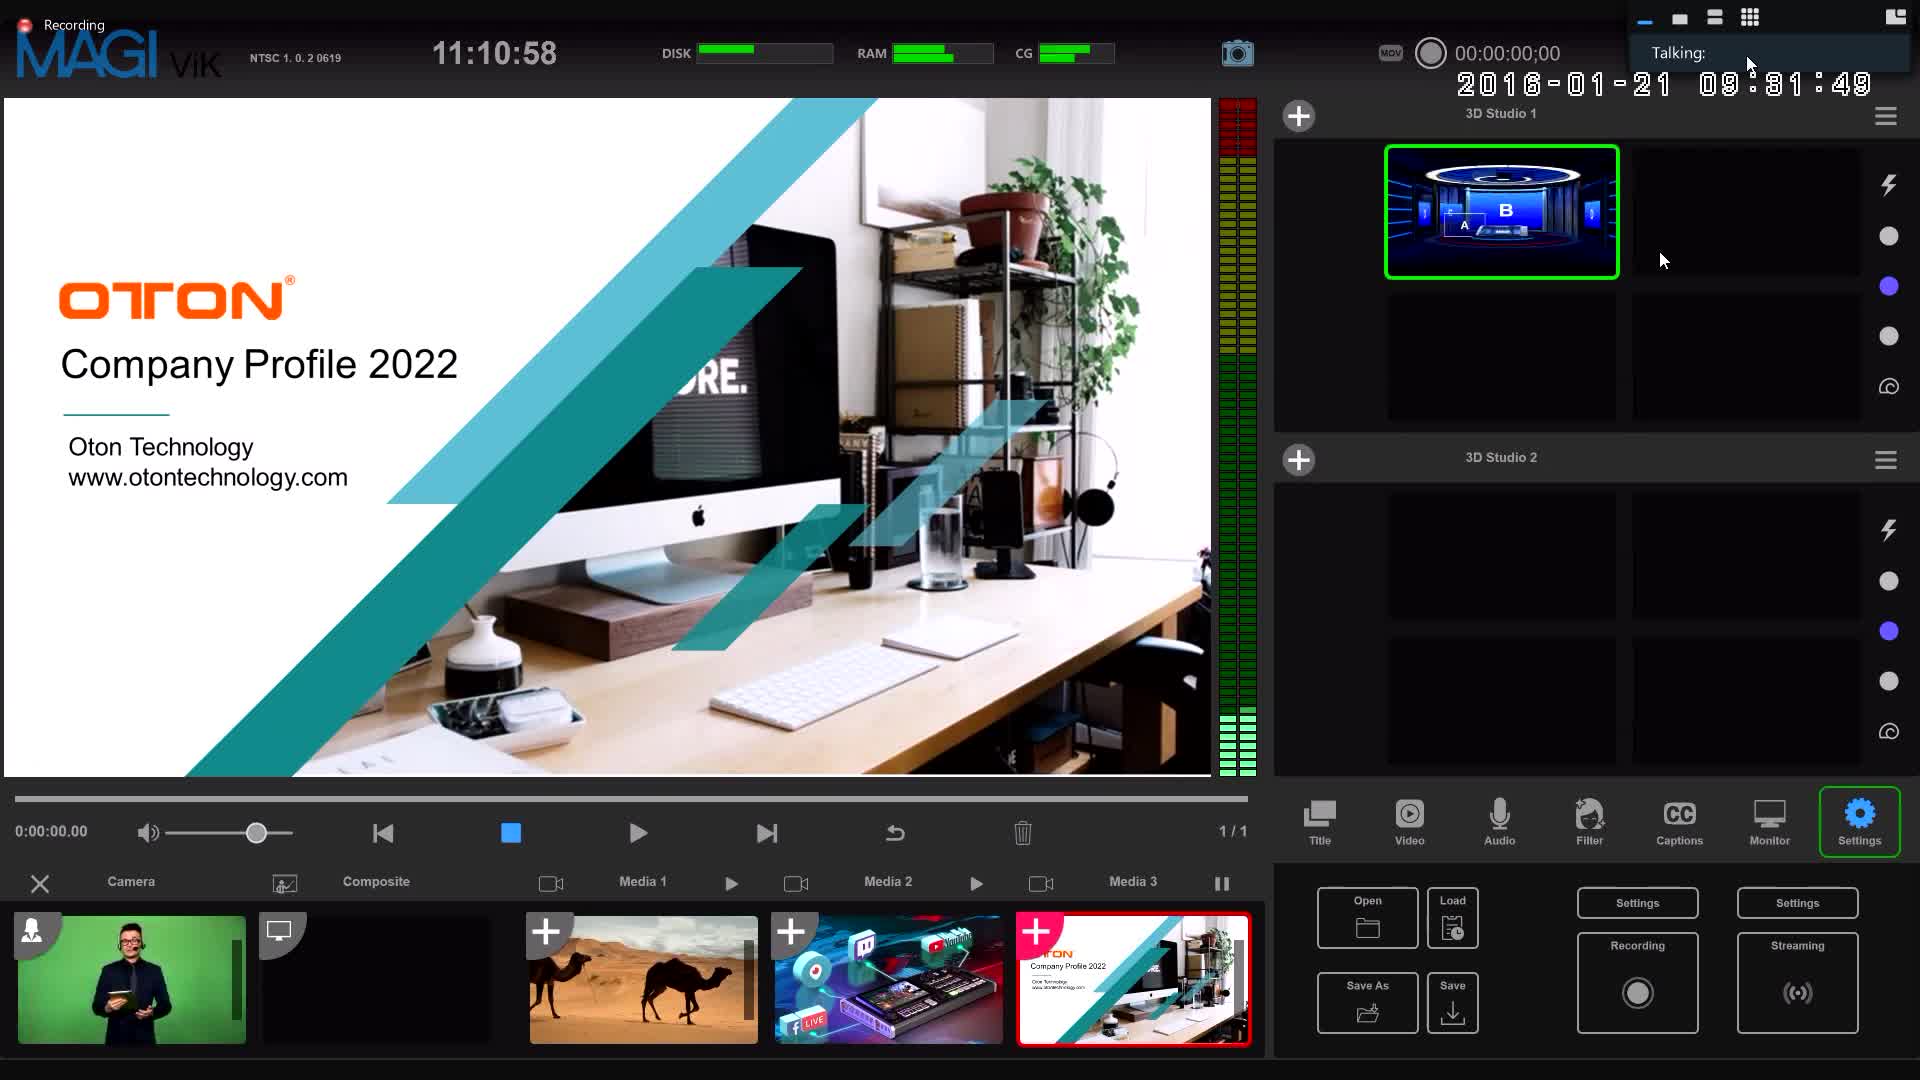Select the blue virtual studio thumbnail
This screenshot has width=1920, height=1080.
[1501, 212]
